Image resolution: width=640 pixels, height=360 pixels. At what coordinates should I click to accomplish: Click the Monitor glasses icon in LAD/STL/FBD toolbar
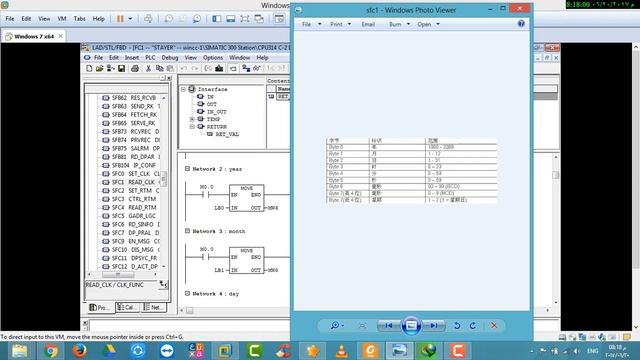tap(257, 69)
